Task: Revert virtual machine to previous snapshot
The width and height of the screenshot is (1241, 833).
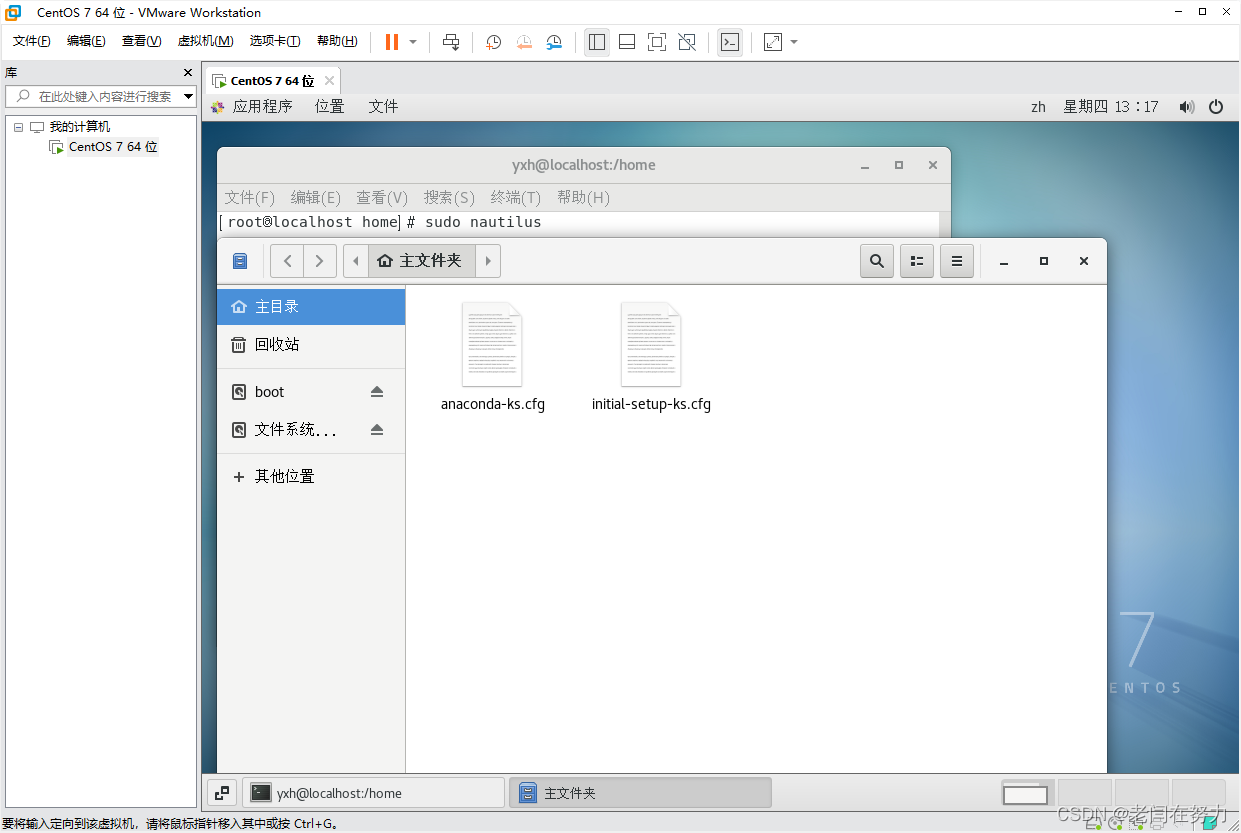Action: [524, 42]
